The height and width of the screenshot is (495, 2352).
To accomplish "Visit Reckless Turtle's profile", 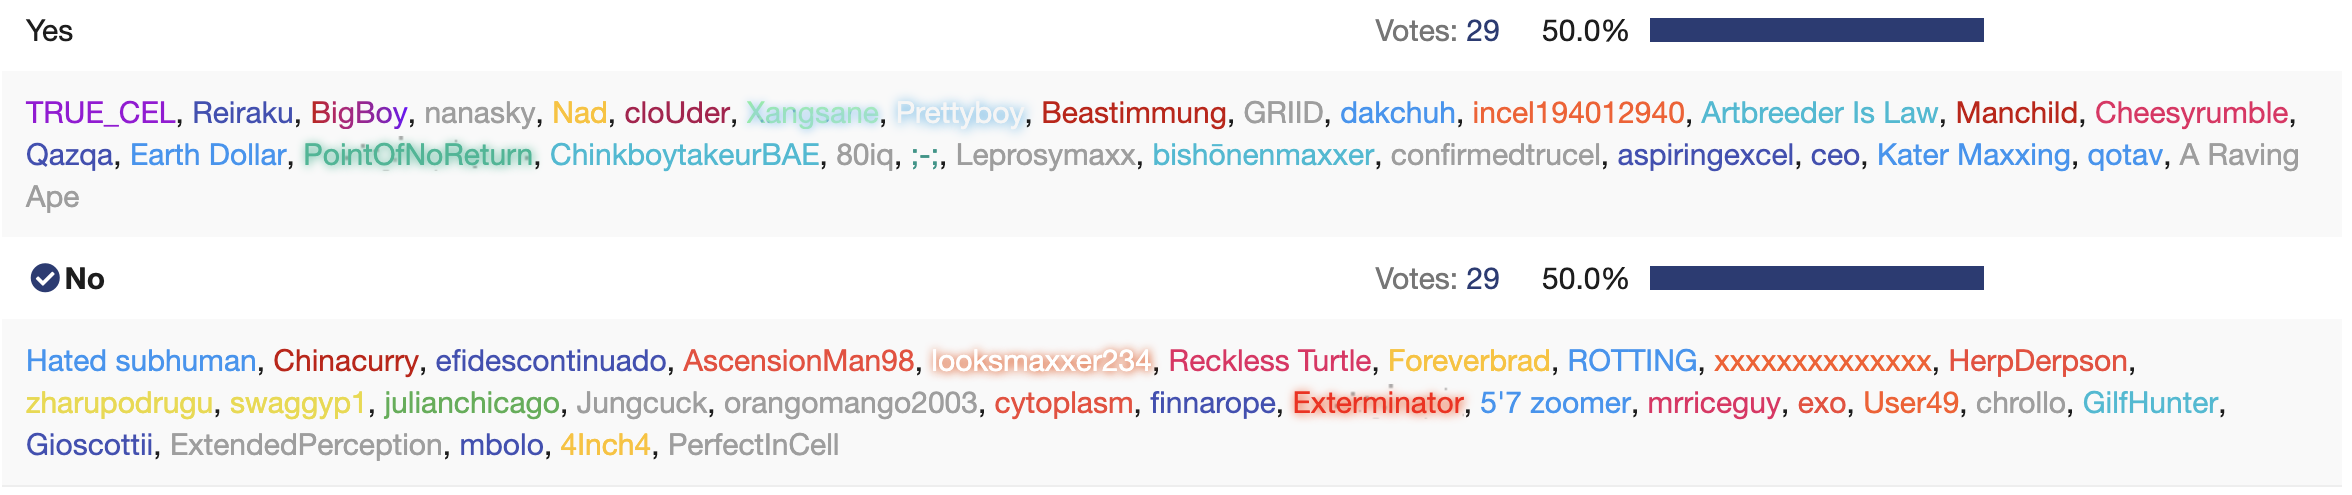I will (x=1270, y=361).
